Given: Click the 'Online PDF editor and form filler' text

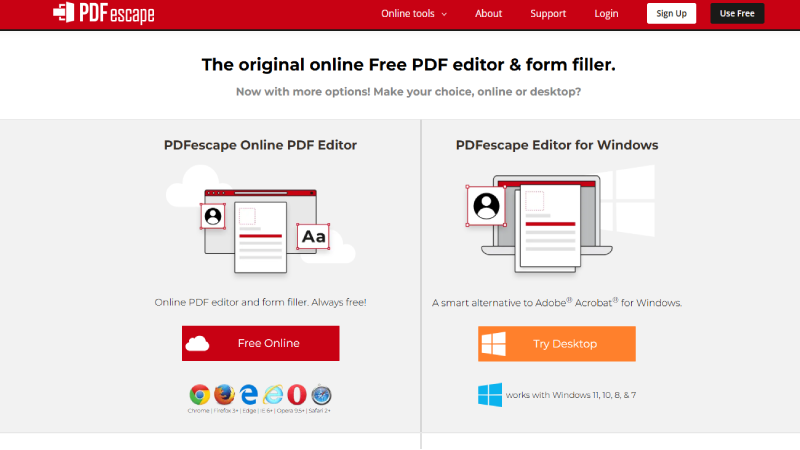Looking at the screenshot, I should (260, 302).
